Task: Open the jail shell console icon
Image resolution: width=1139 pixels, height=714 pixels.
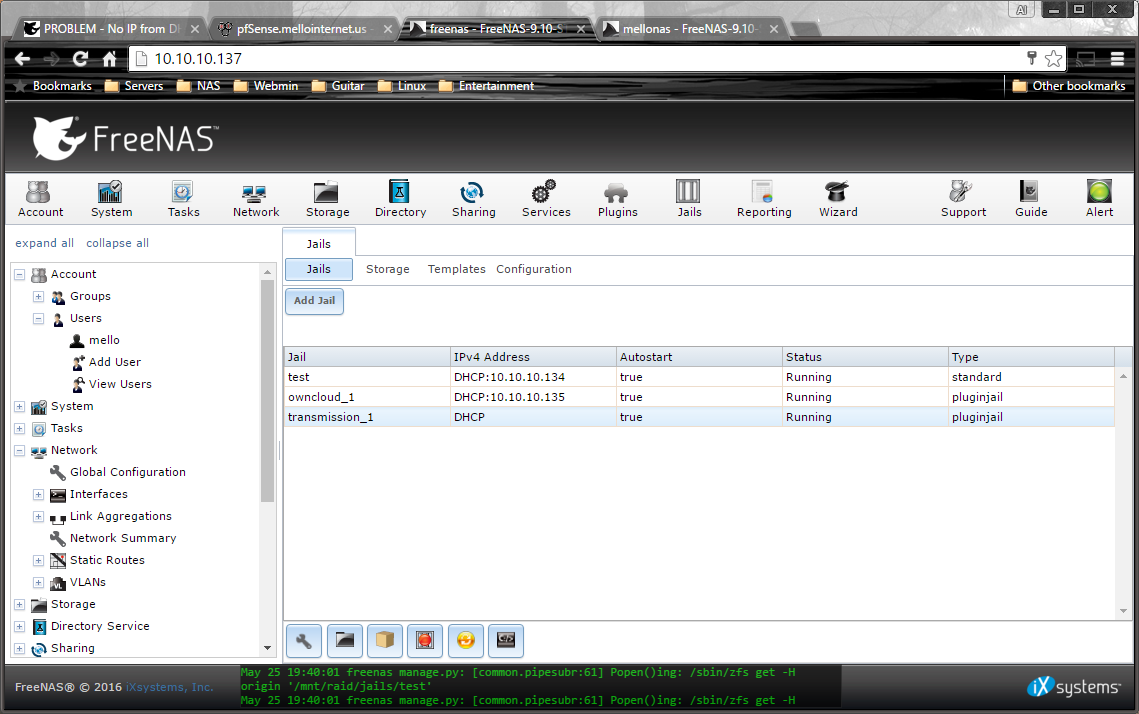Action: [505, 639]
